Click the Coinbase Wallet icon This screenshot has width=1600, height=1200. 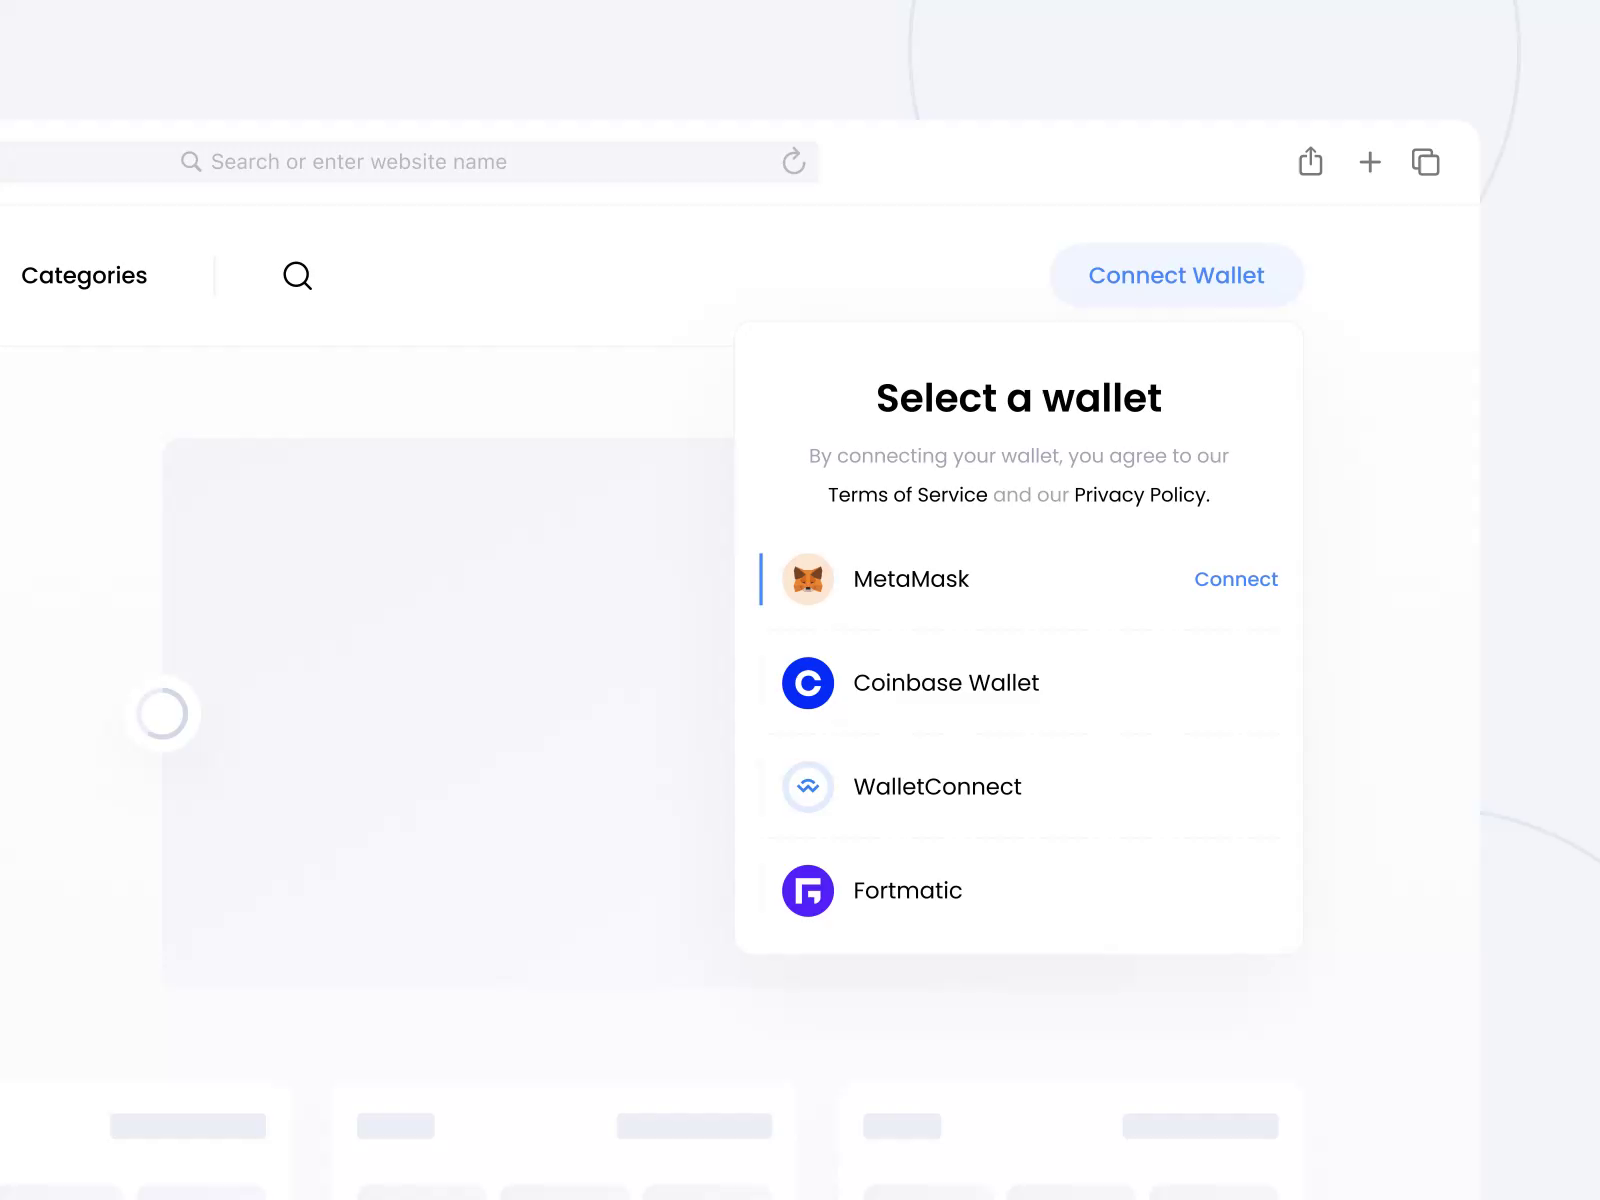point(807,683)
